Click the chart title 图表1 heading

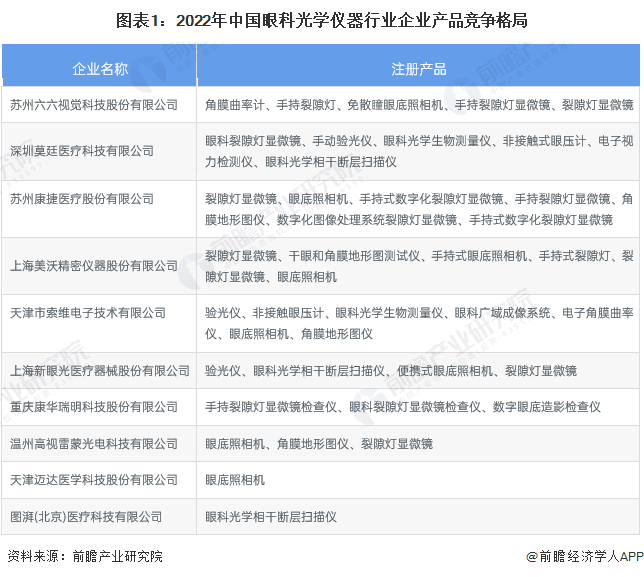[x=322, y=21]
